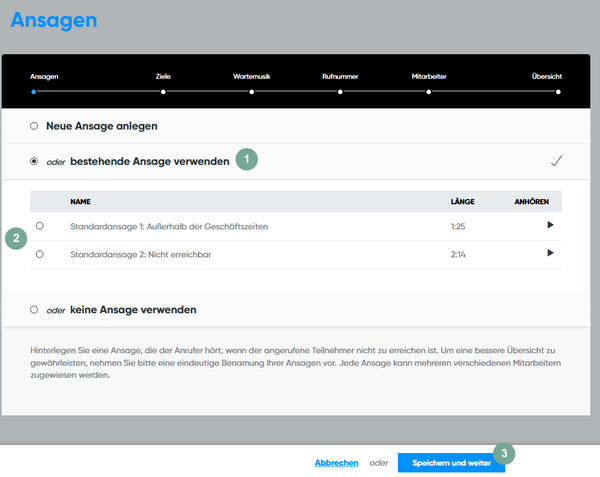Play Standardansage 1 audio preview
600x477 pixels.
(549, 226)
